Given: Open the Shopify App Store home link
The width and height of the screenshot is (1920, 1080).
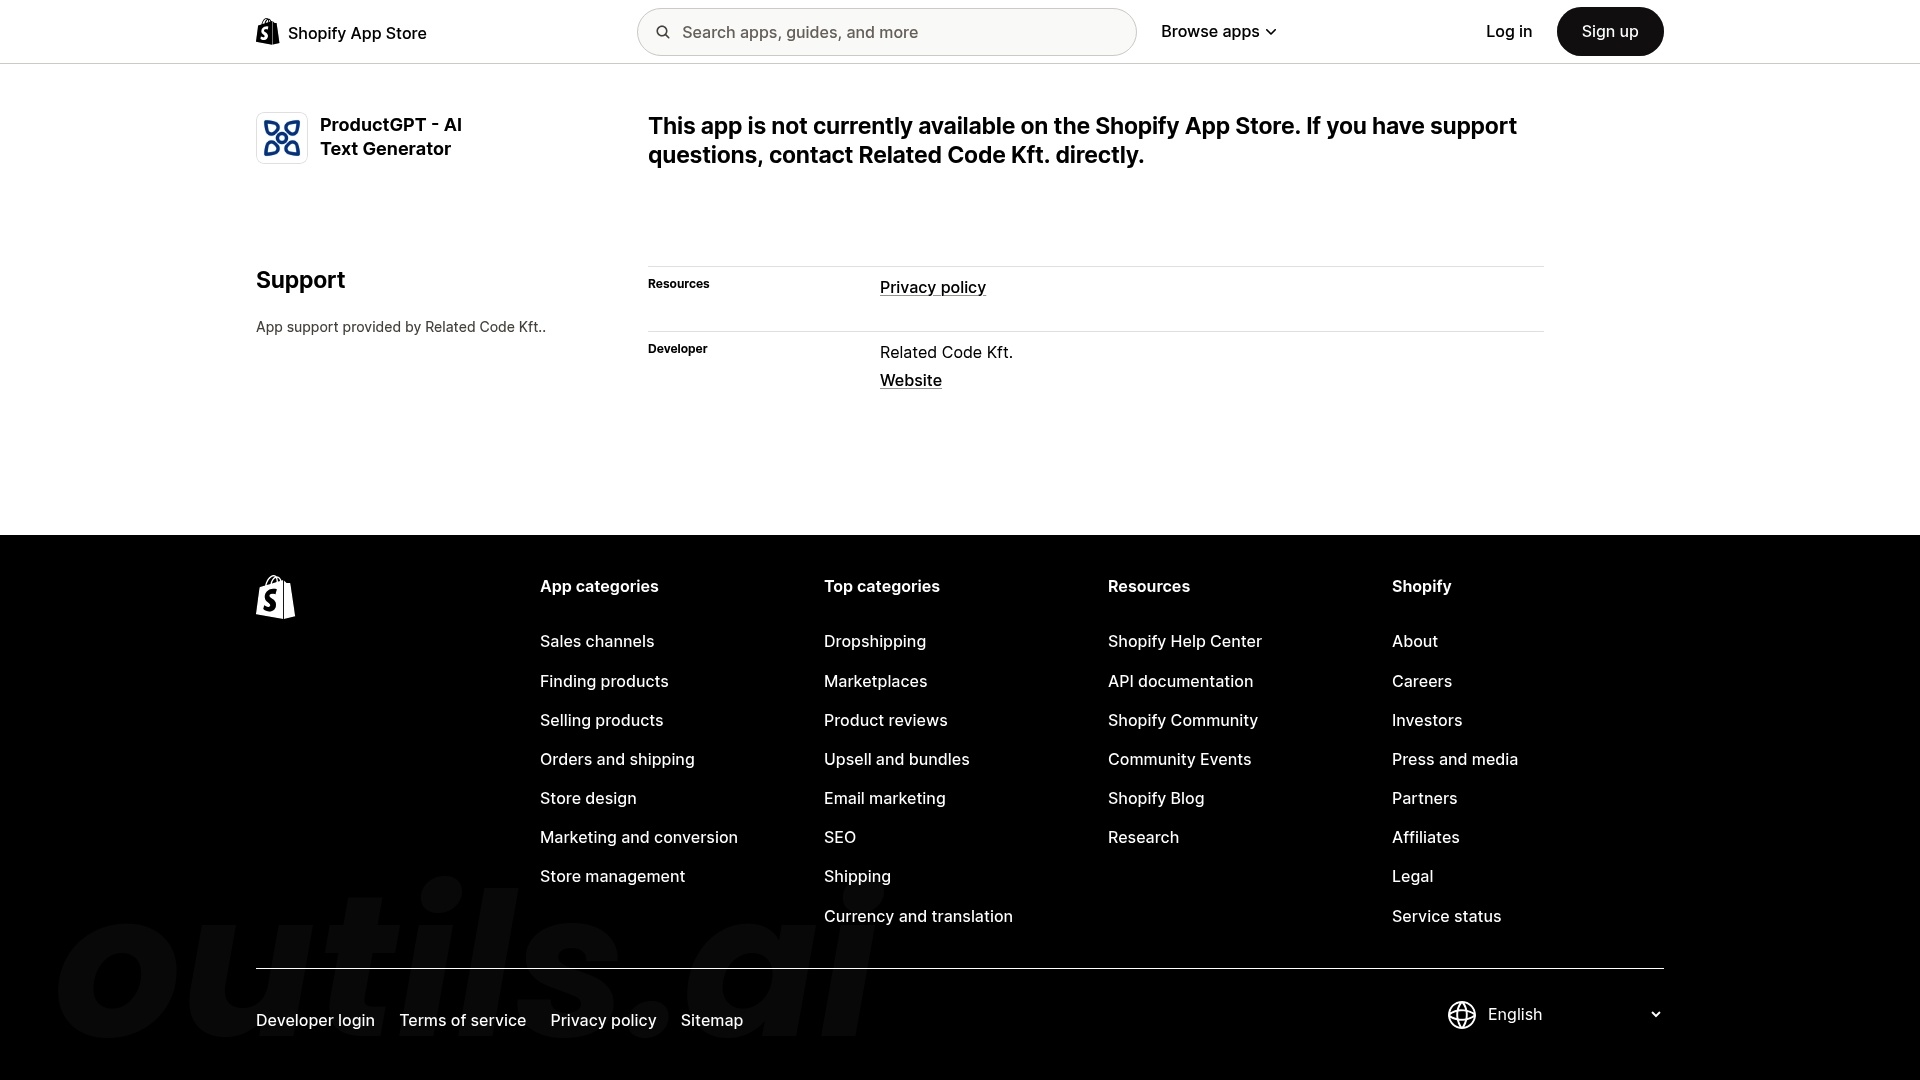Looking at the screenshot, I should (x=341, y=33).
